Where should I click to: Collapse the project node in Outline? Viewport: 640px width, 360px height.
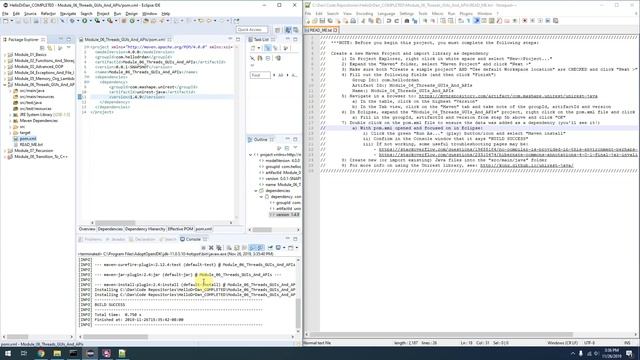(251, 155)
